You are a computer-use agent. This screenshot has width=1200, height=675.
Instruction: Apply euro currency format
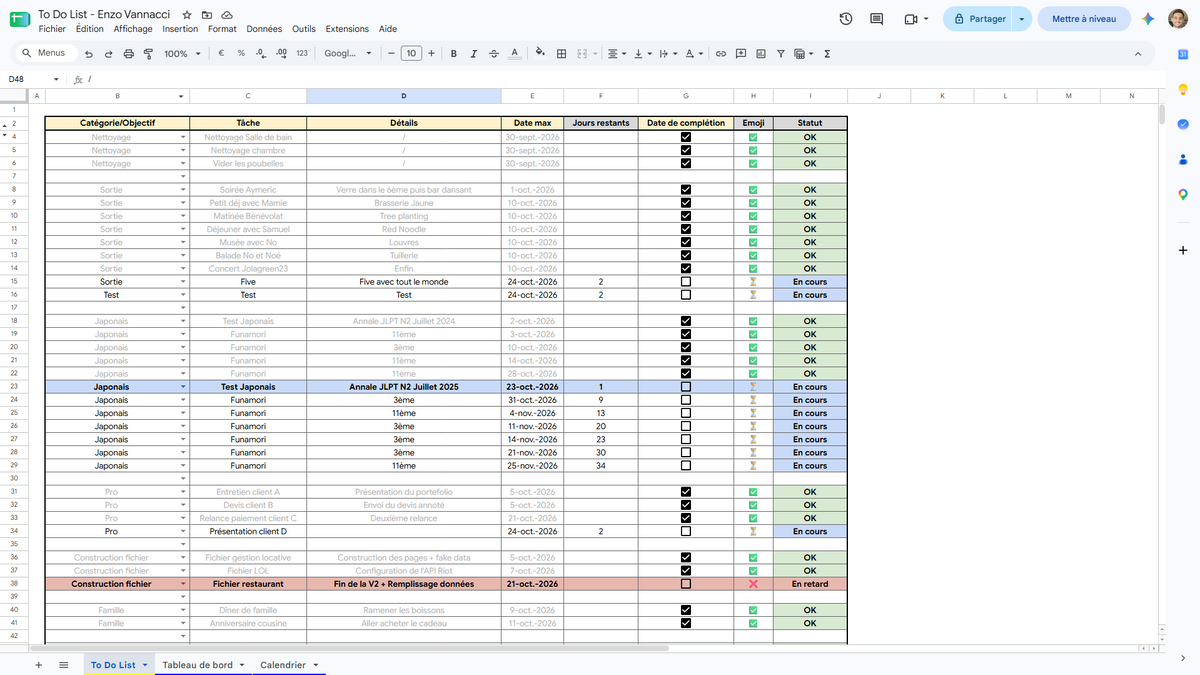(221, 53)
